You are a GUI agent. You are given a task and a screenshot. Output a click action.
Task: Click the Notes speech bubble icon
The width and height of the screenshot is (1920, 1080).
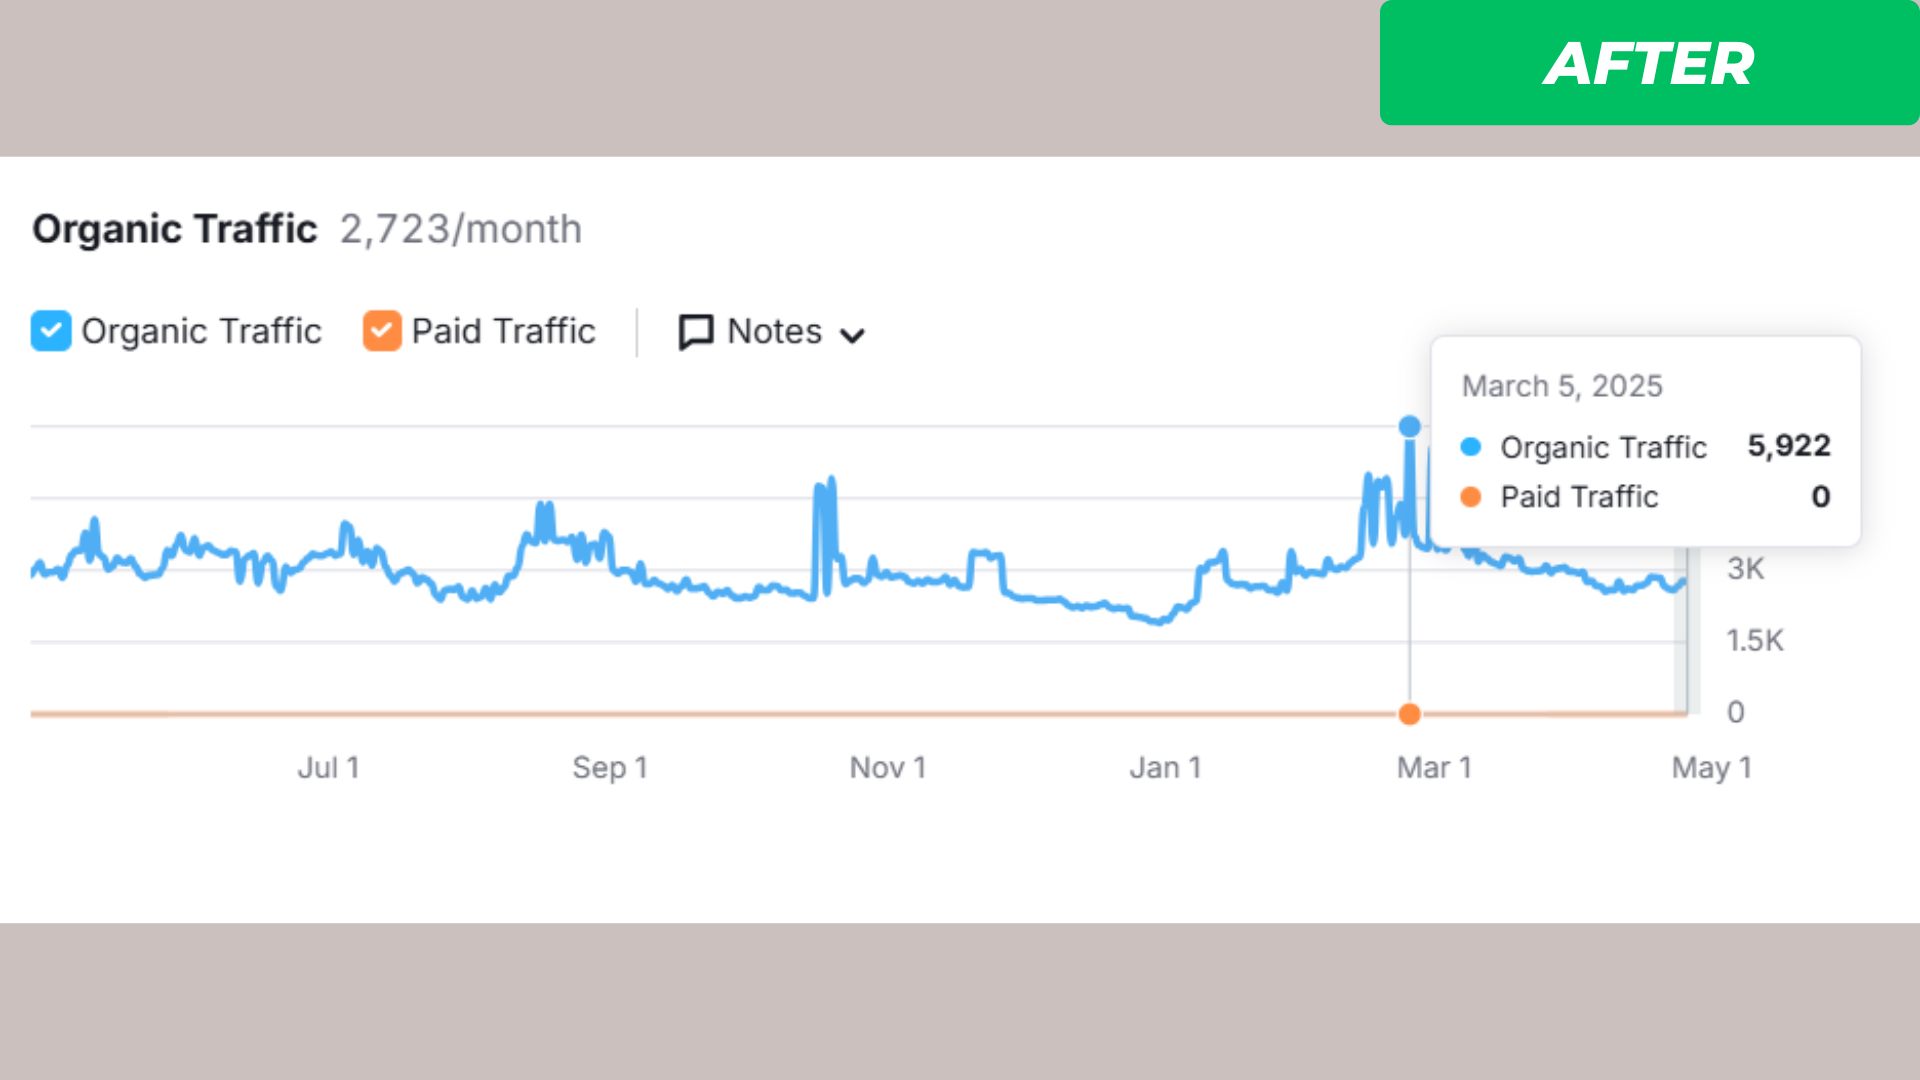[x=696, y=332]
